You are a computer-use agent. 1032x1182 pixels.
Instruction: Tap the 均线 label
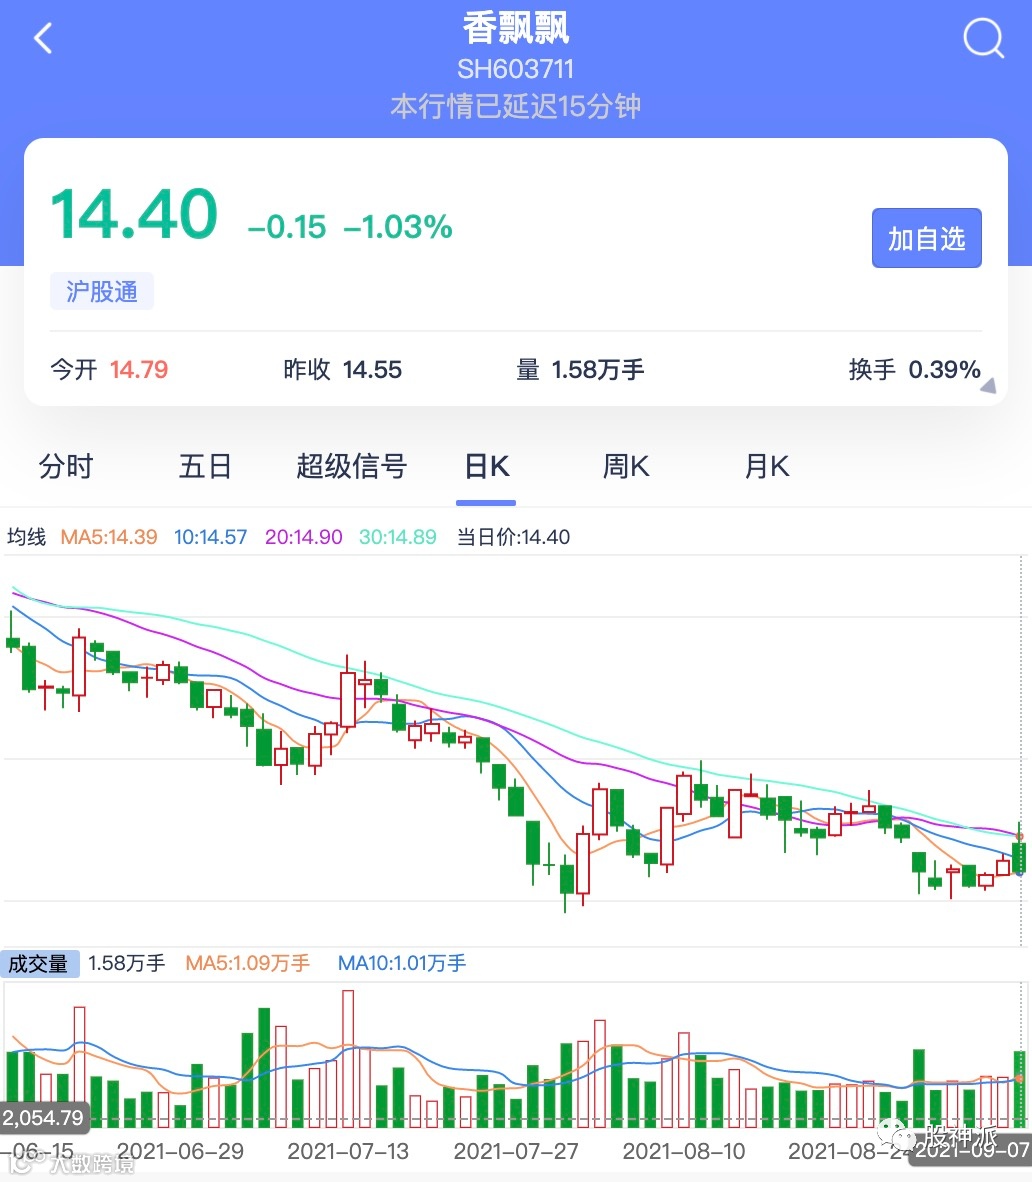point(26,537)
